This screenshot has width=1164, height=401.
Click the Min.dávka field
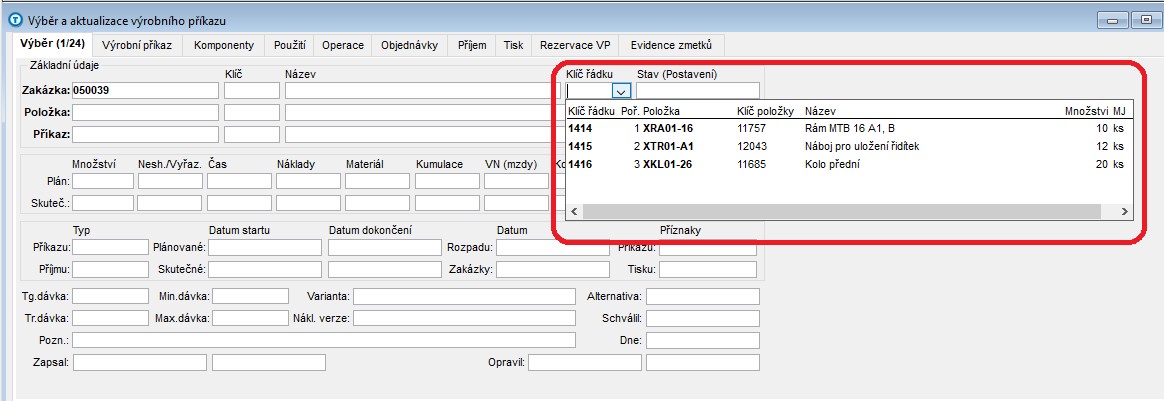coord(250,296)
